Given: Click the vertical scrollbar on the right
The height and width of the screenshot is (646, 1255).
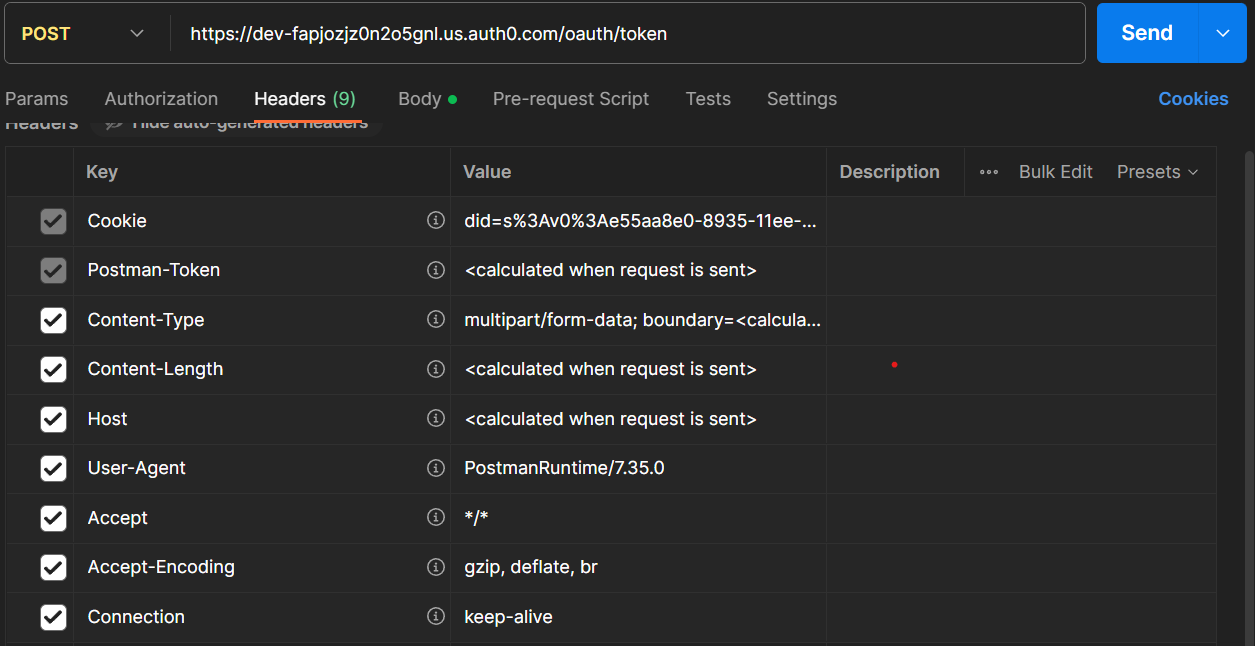Looking at the screenshot, I should pos(1248,398).
